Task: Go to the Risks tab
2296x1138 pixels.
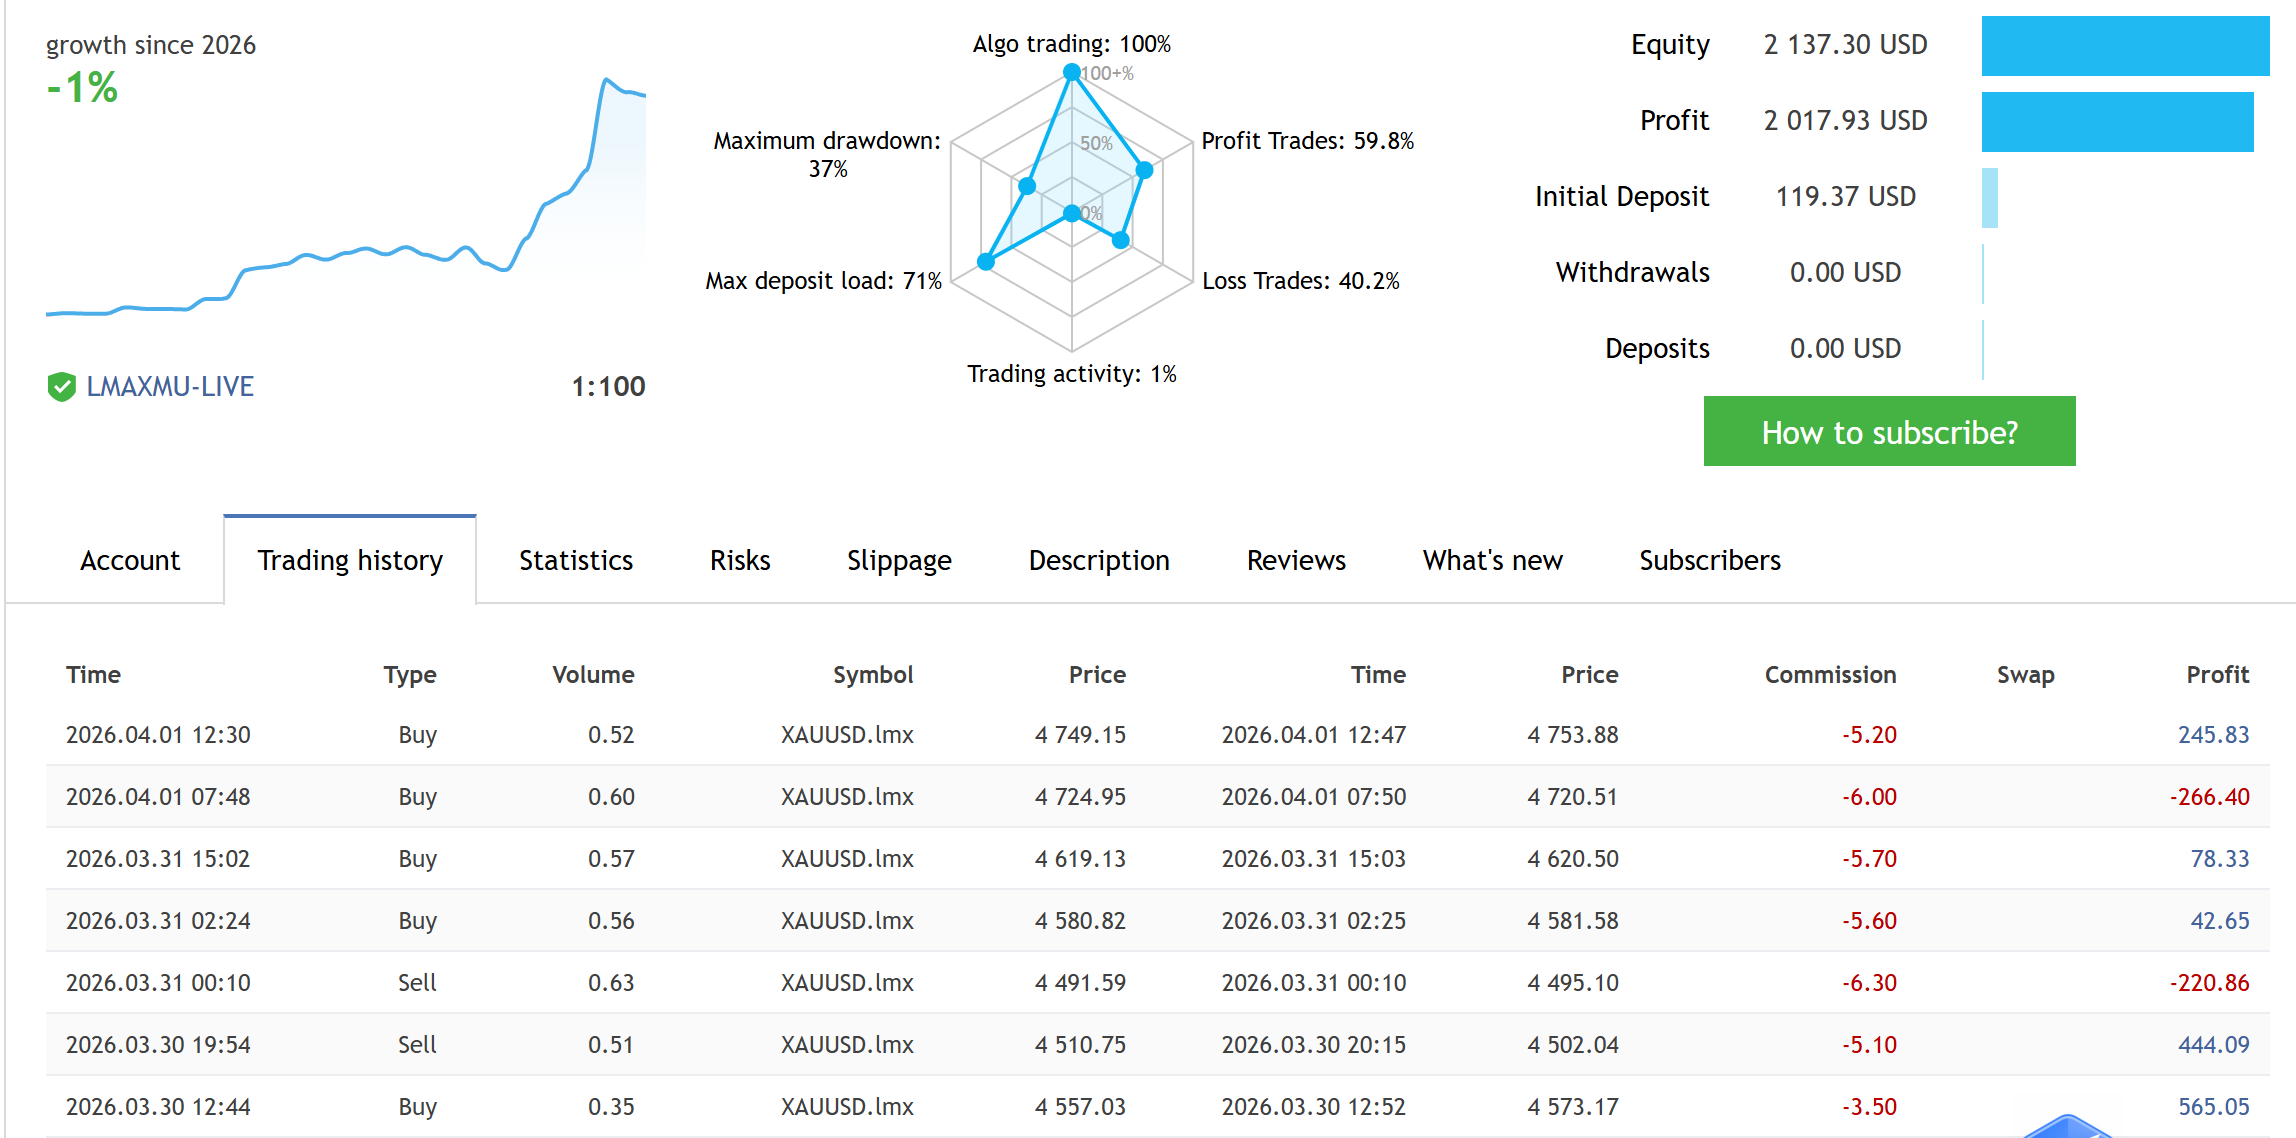Action: click(740, 560)
